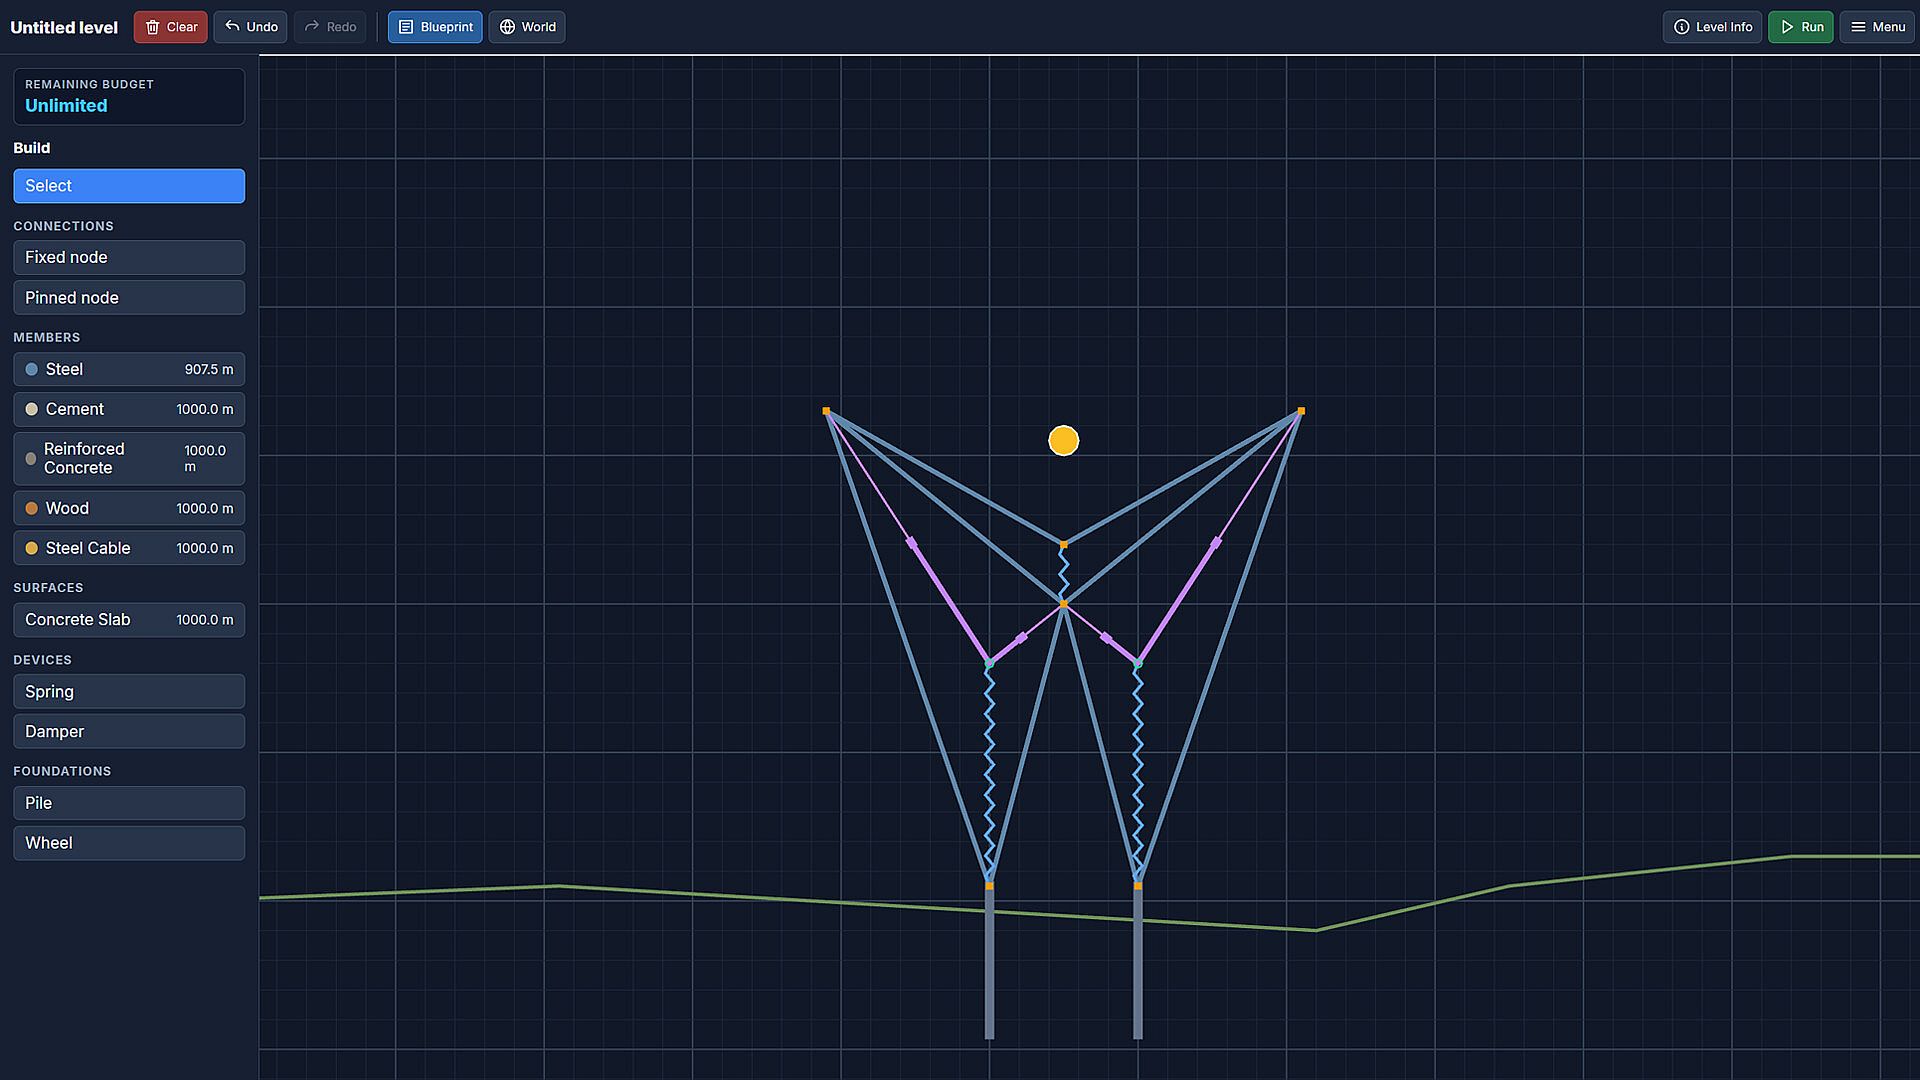Choose the Cement member material
This screenshot has height=1080, width=1920.
129,409
